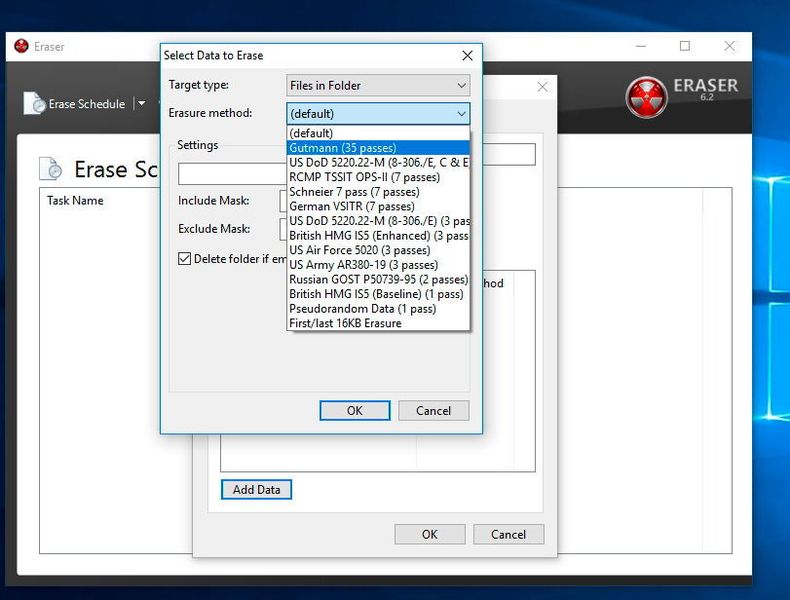The width and height of the screenshot is (790, 600).
Task: Click the Erase Schedule heading document icon
Action: pos(50,169)
